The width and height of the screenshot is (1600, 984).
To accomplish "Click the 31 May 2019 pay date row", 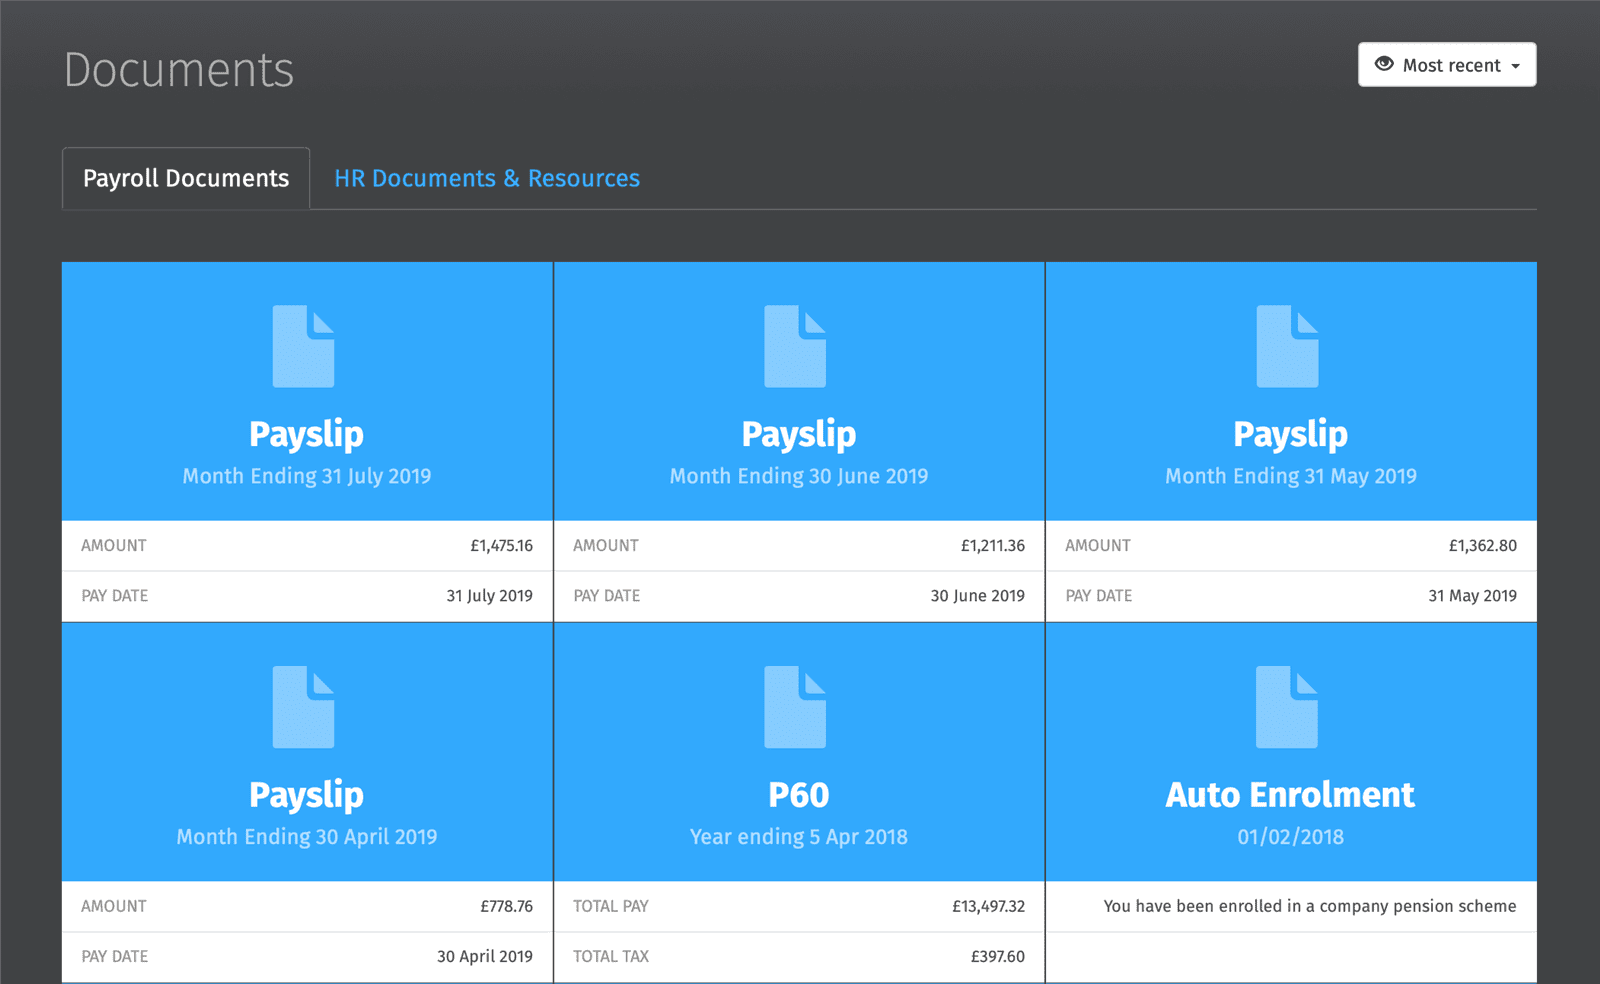I will click(1290, 596).
